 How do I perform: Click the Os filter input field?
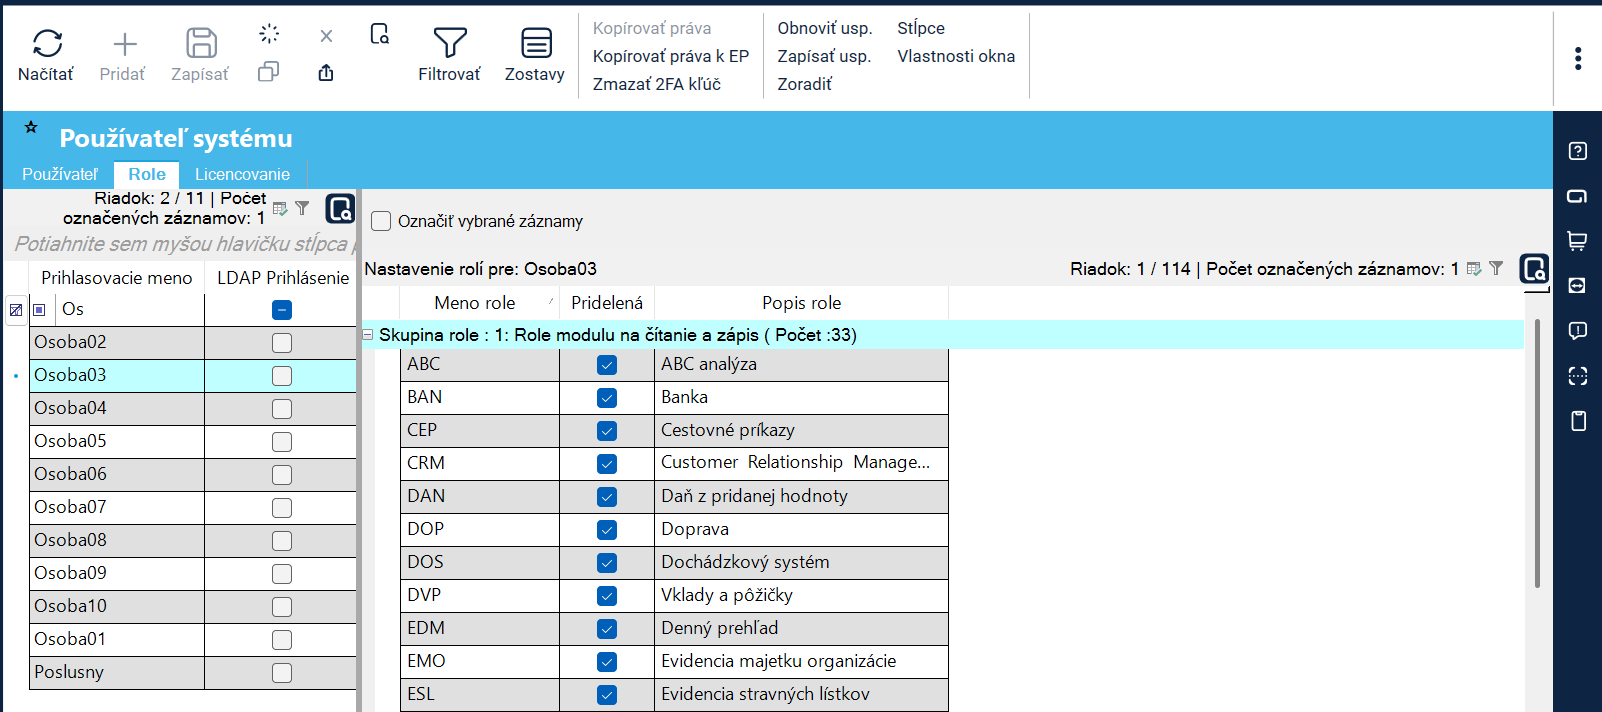point(130,310)
